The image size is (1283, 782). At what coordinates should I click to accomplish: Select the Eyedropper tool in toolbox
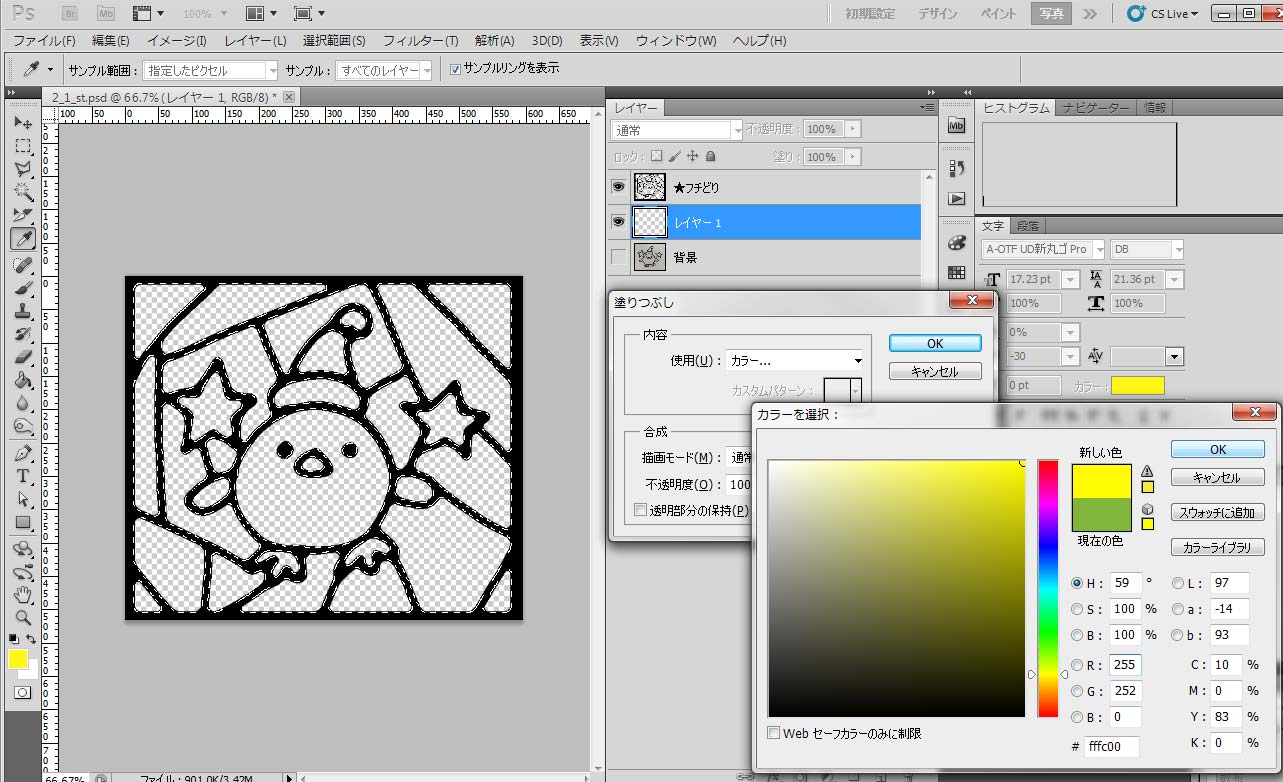22,238
